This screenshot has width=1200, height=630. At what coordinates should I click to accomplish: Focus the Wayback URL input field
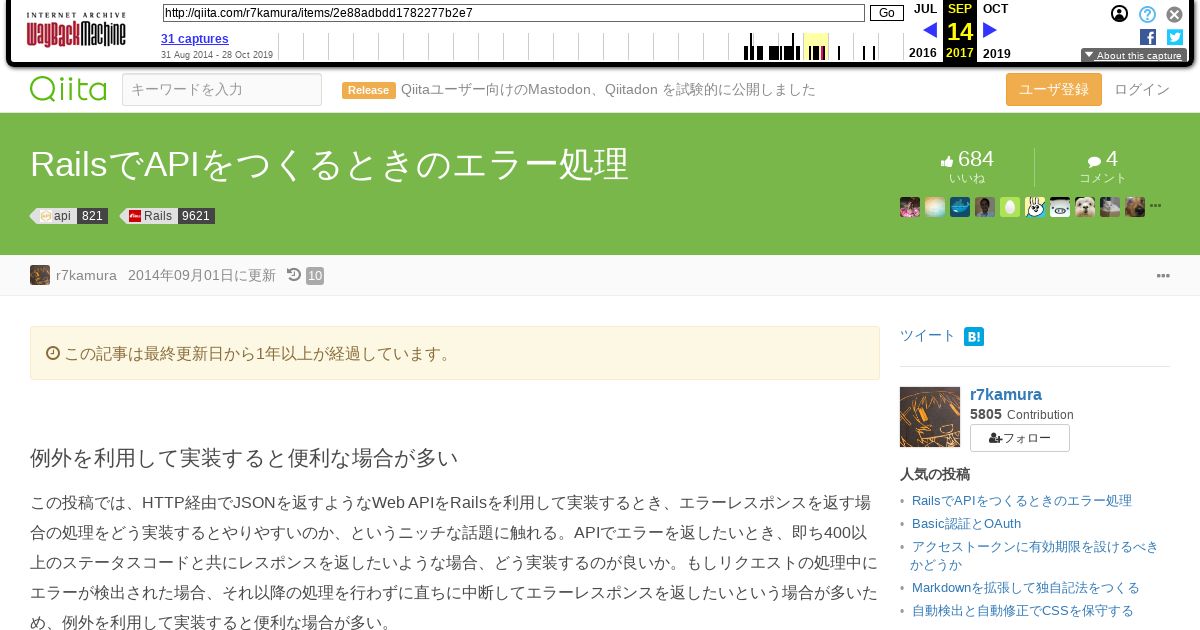[x=513, y=13]
